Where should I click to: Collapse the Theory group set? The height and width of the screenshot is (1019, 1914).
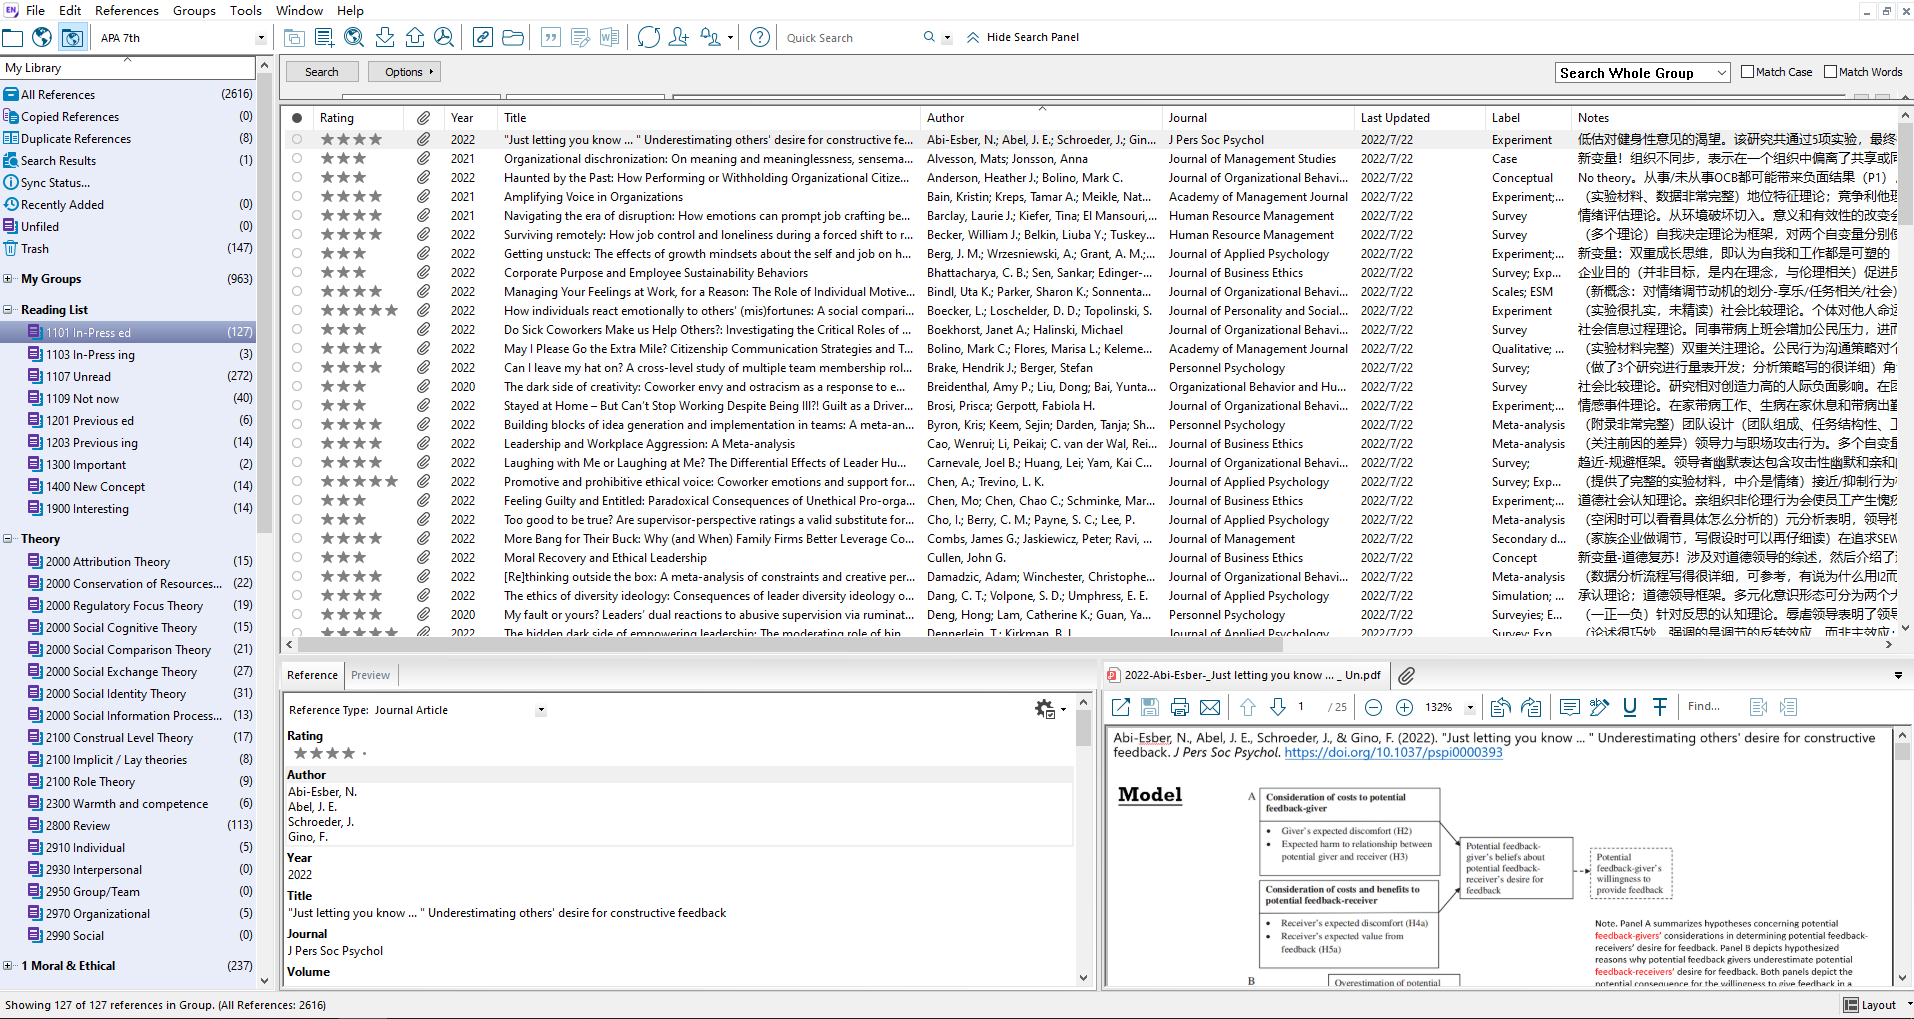pyautogui.click(x=8, y=539)
